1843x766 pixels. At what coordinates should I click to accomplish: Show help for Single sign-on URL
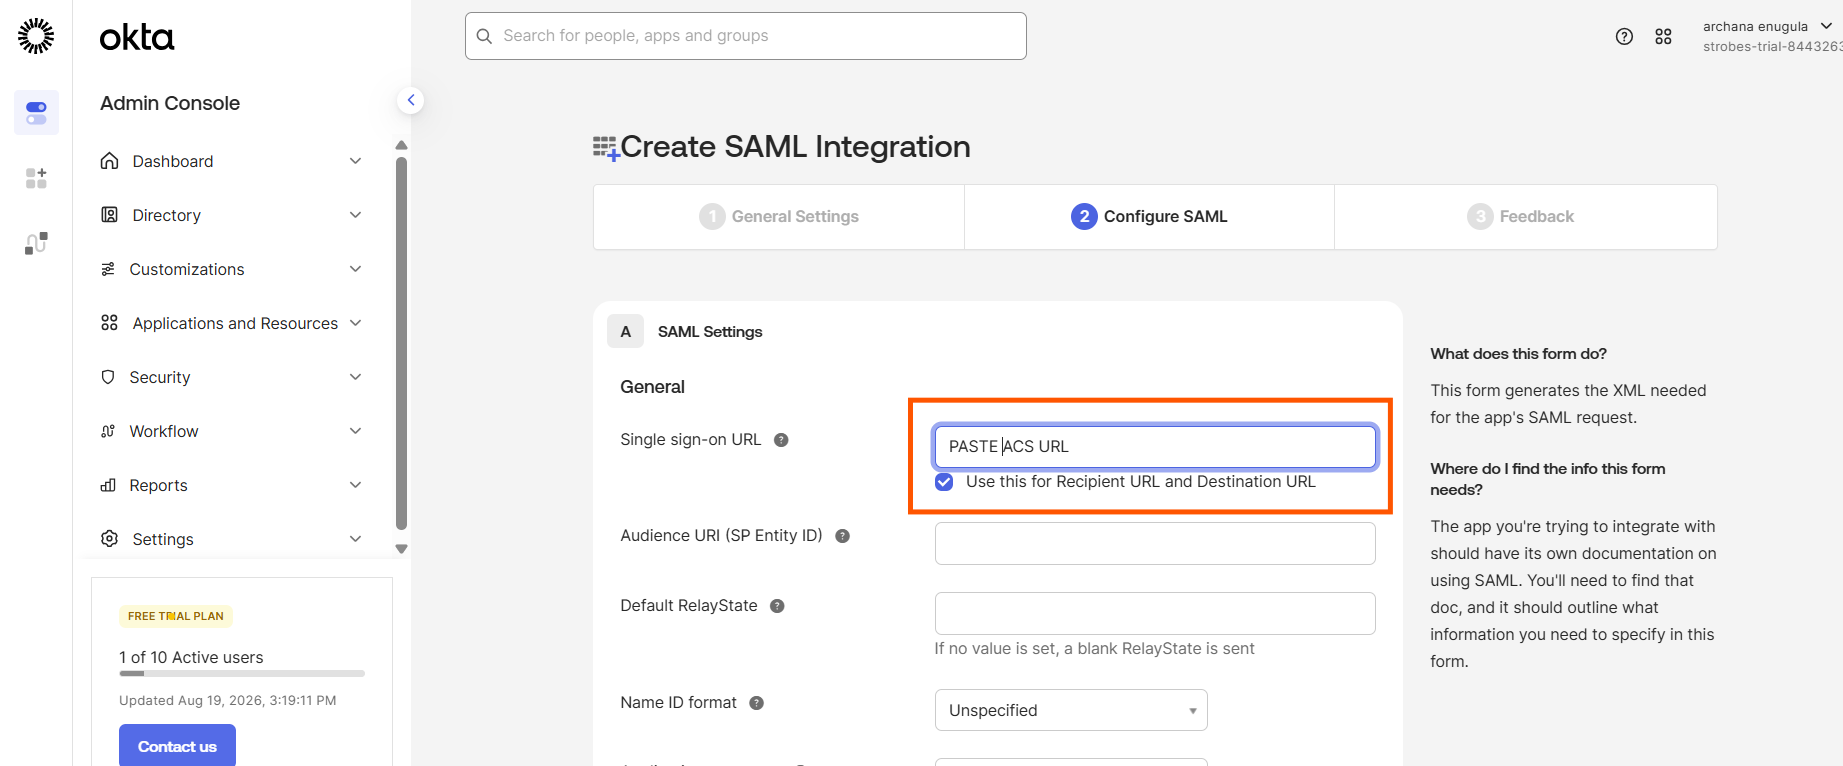(x=782, y=440)
